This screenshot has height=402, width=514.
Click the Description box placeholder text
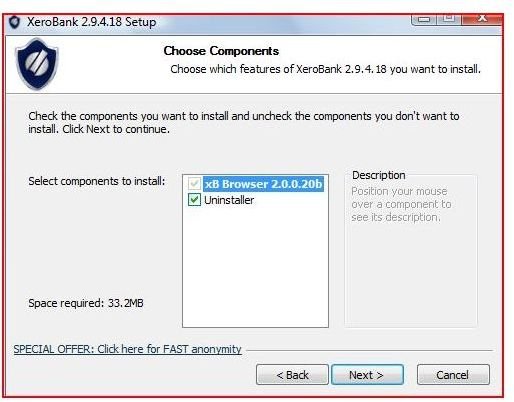coord(401,204)
